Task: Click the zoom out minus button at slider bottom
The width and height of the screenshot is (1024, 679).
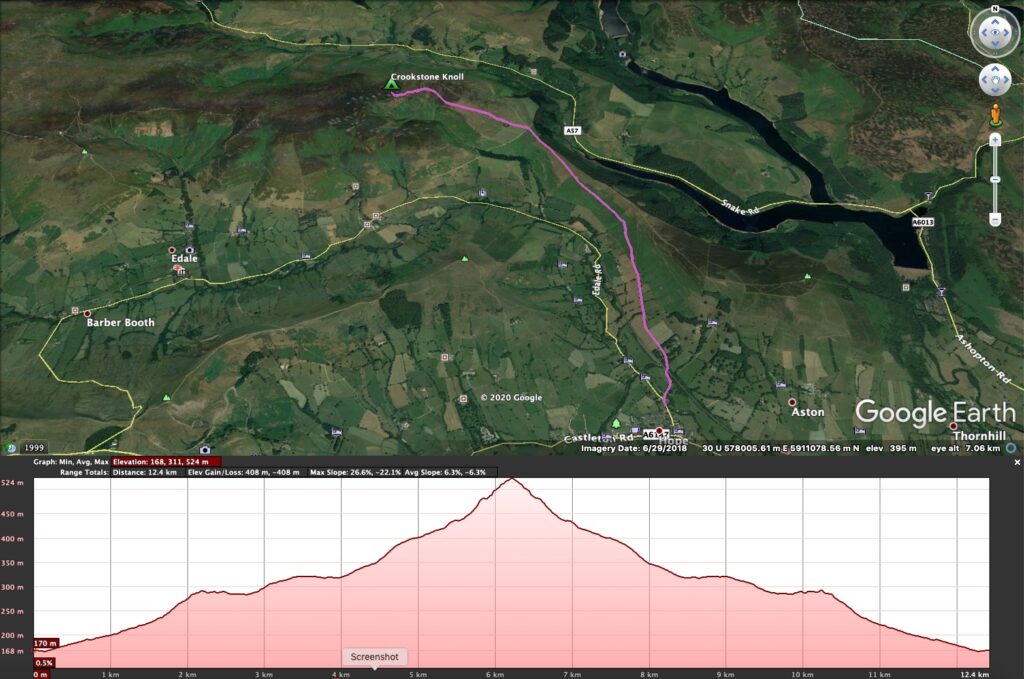Action: [x=995, y=219]
